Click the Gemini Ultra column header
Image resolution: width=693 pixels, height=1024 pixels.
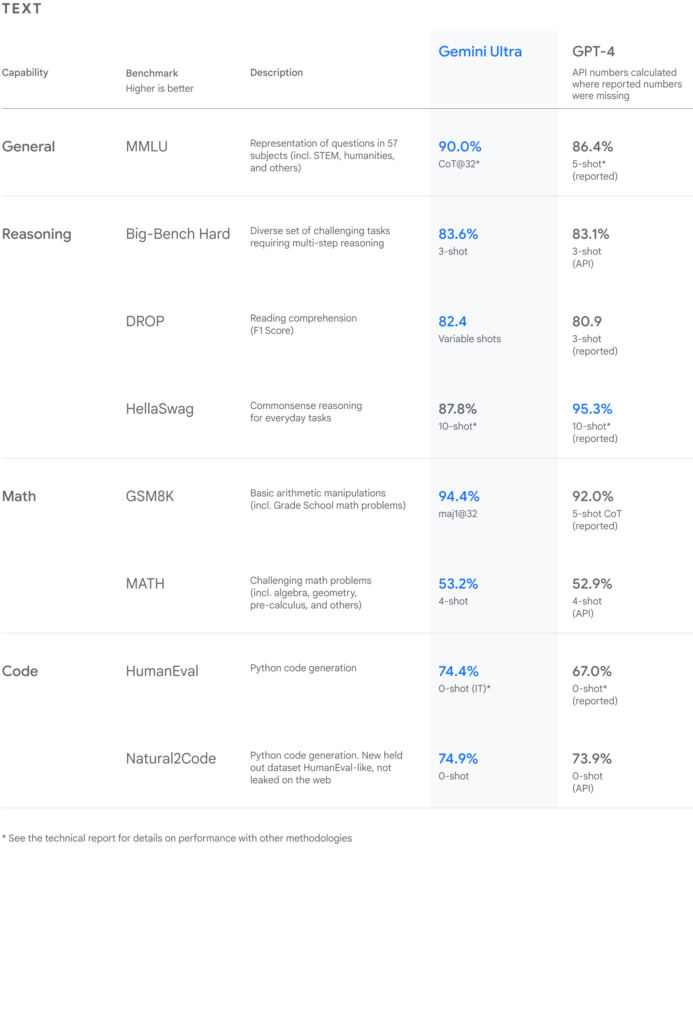(480, 51)
